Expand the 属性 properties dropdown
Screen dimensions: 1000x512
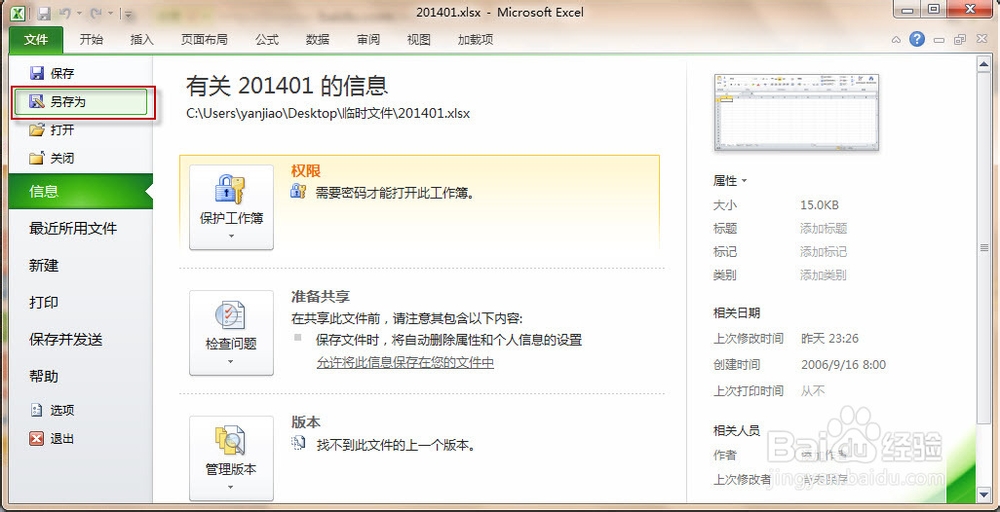click(x=730, y=181)
